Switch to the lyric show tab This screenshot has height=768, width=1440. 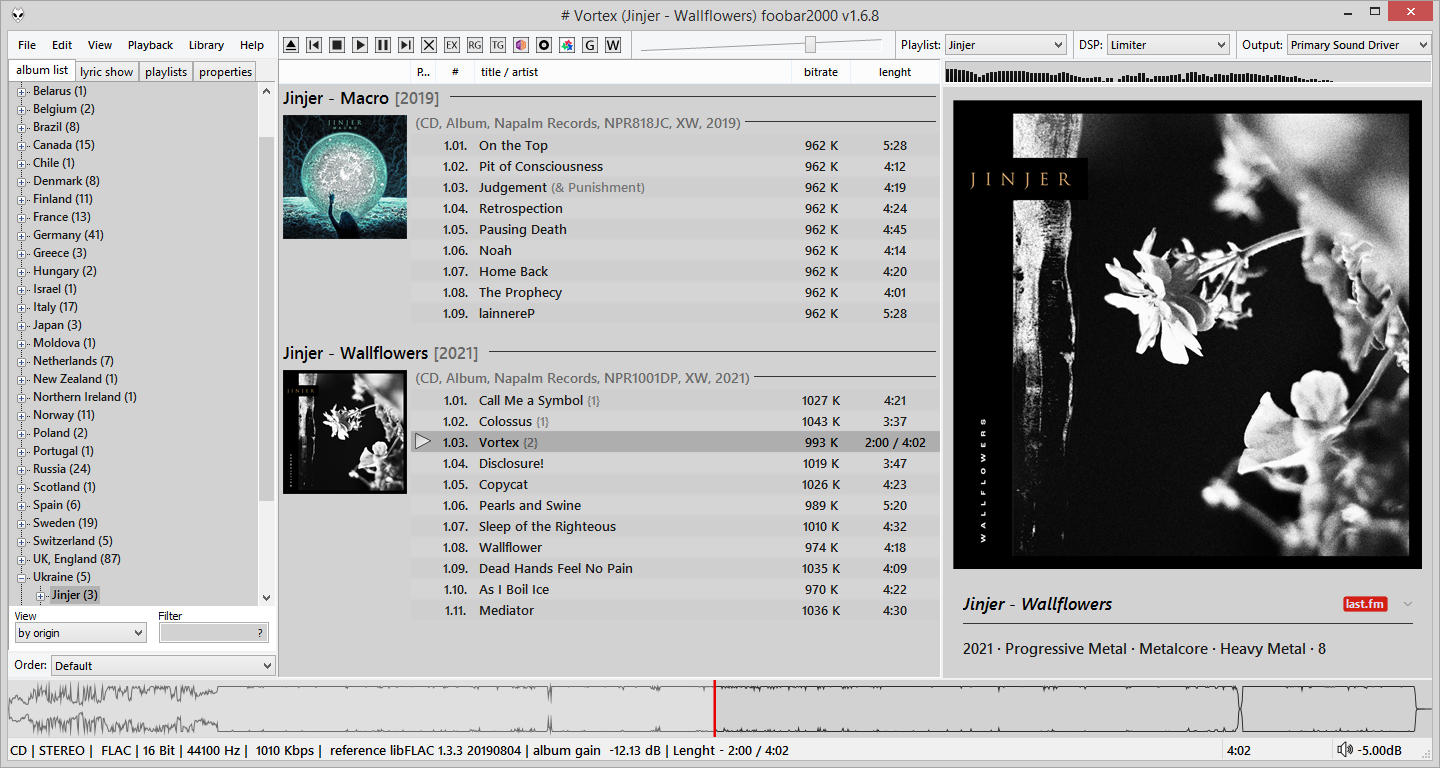pos(106,72)
